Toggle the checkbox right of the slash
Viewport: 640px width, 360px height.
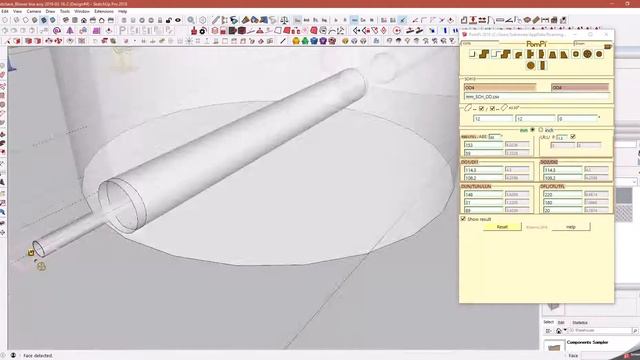coord(492,109)
